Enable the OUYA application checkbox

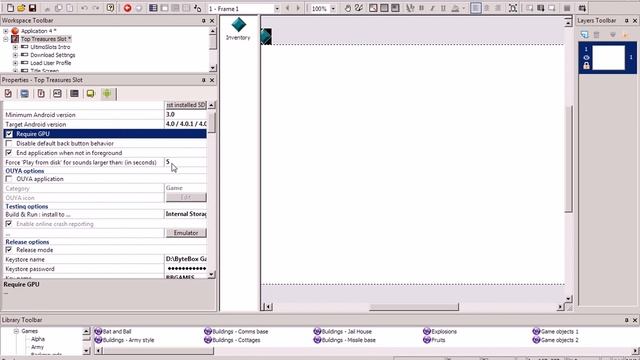point(9,179)
